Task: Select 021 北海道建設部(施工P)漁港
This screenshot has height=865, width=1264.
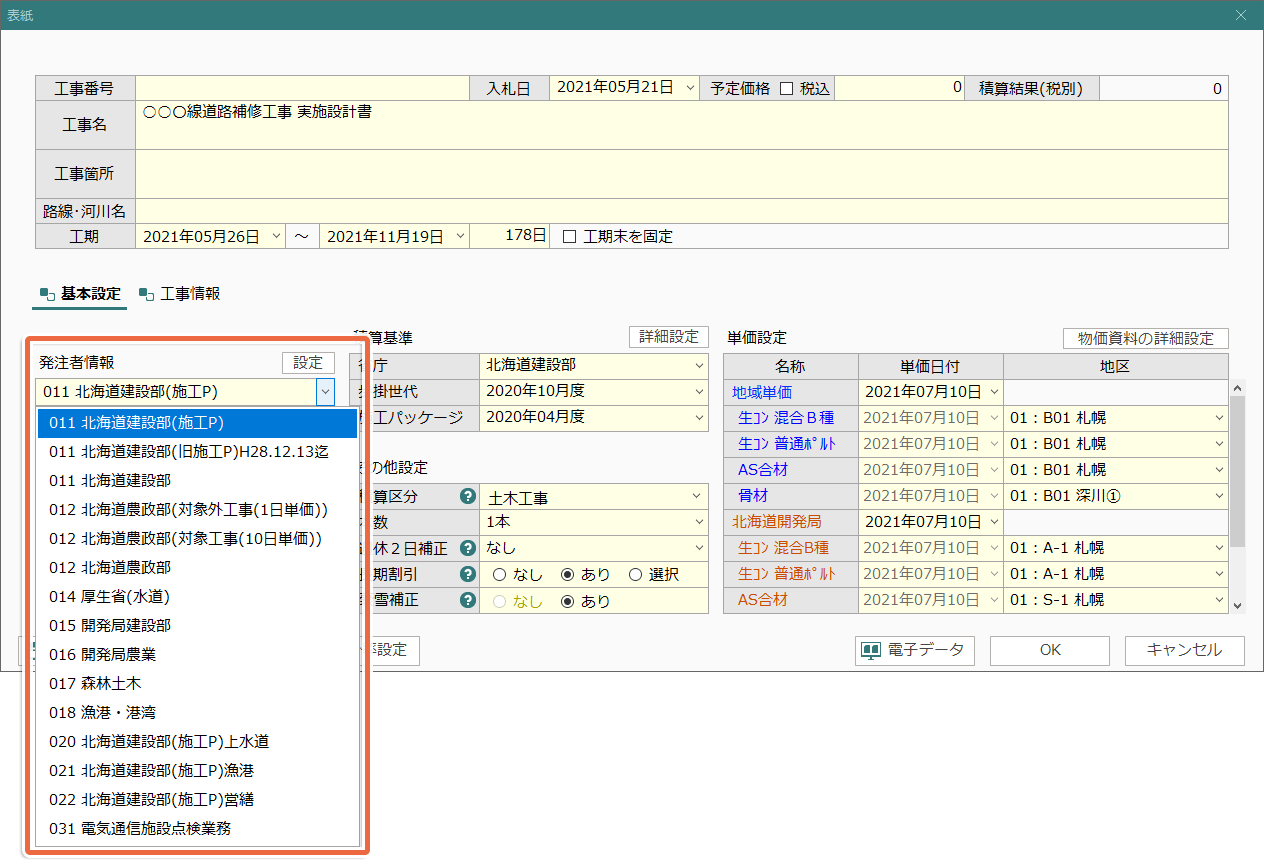Action: [198, 771]
